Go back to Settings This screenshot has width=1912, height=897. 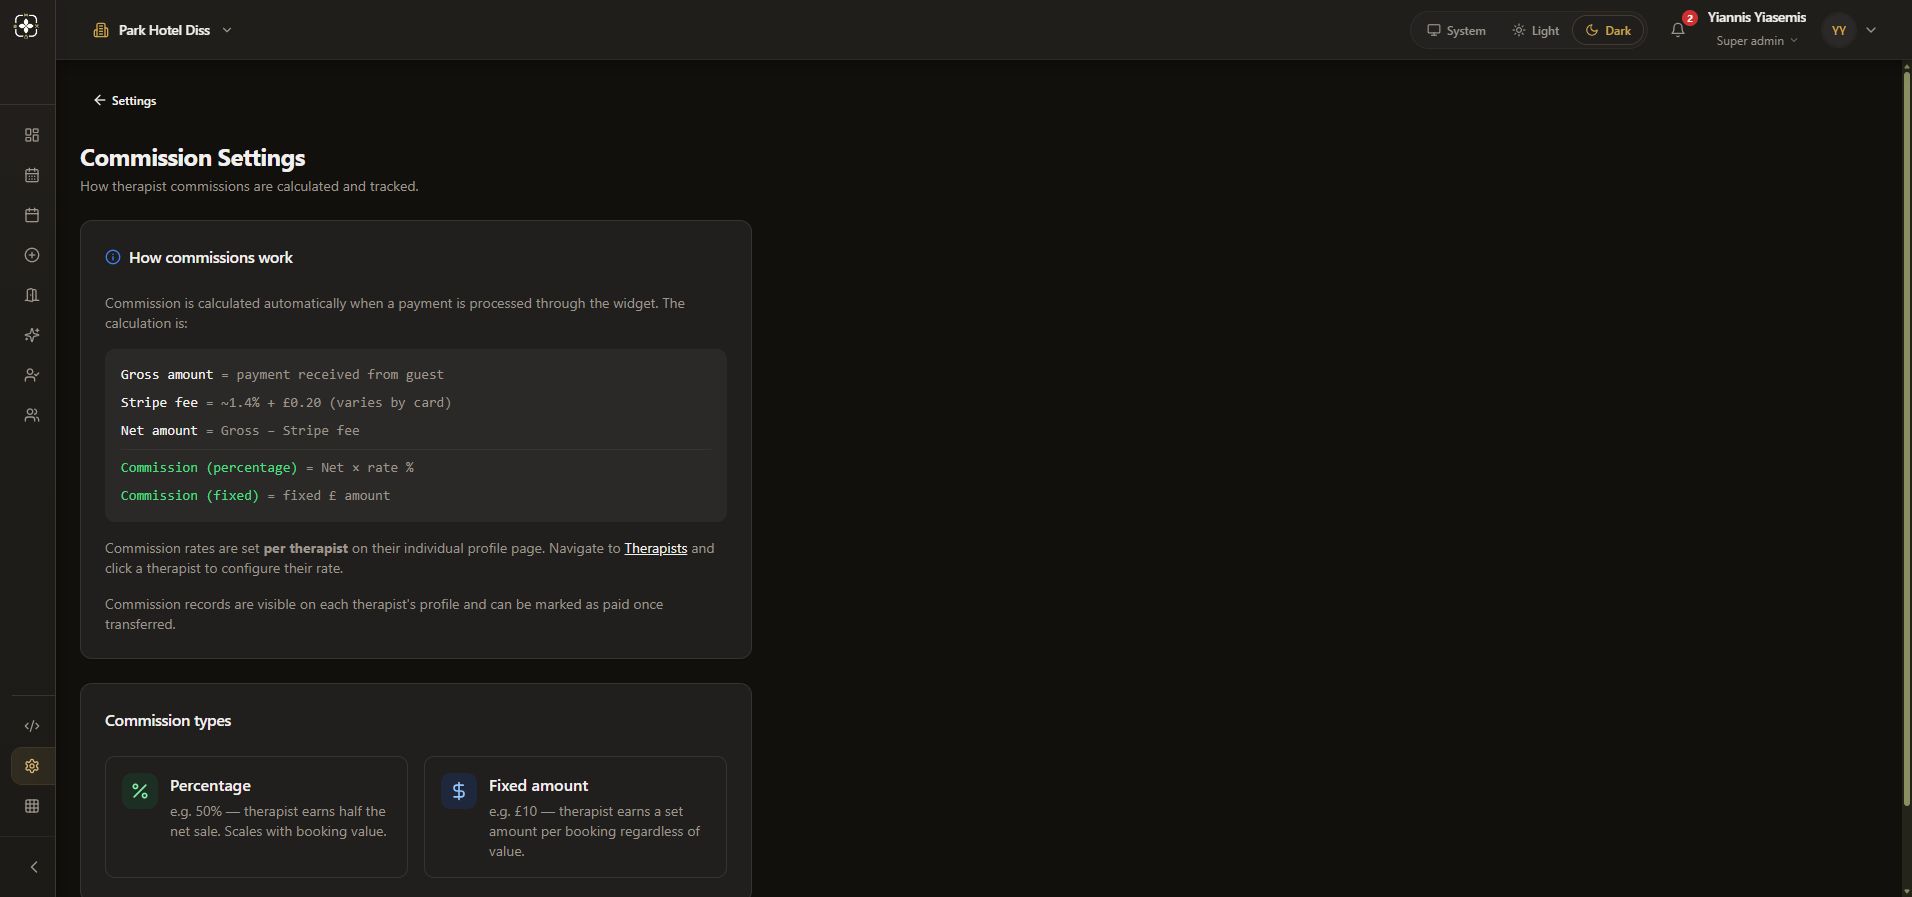tap(125, 100)
